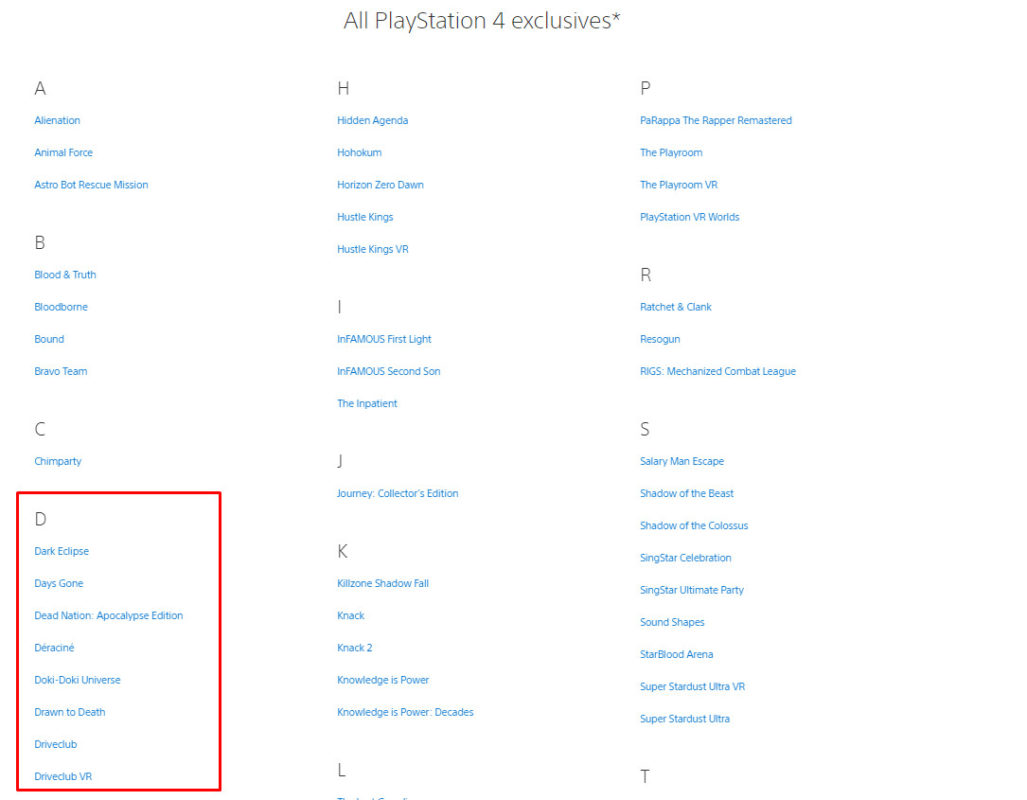Screen dimensions: 1027x800
Task: Open Knowledge is Power: Decades link
Action: pos(405,712)
